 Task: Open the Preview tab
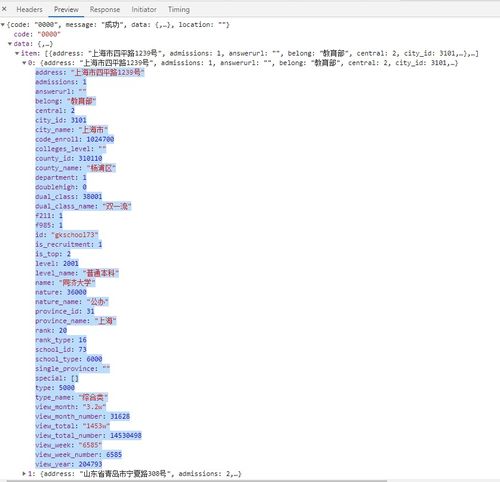66,9
